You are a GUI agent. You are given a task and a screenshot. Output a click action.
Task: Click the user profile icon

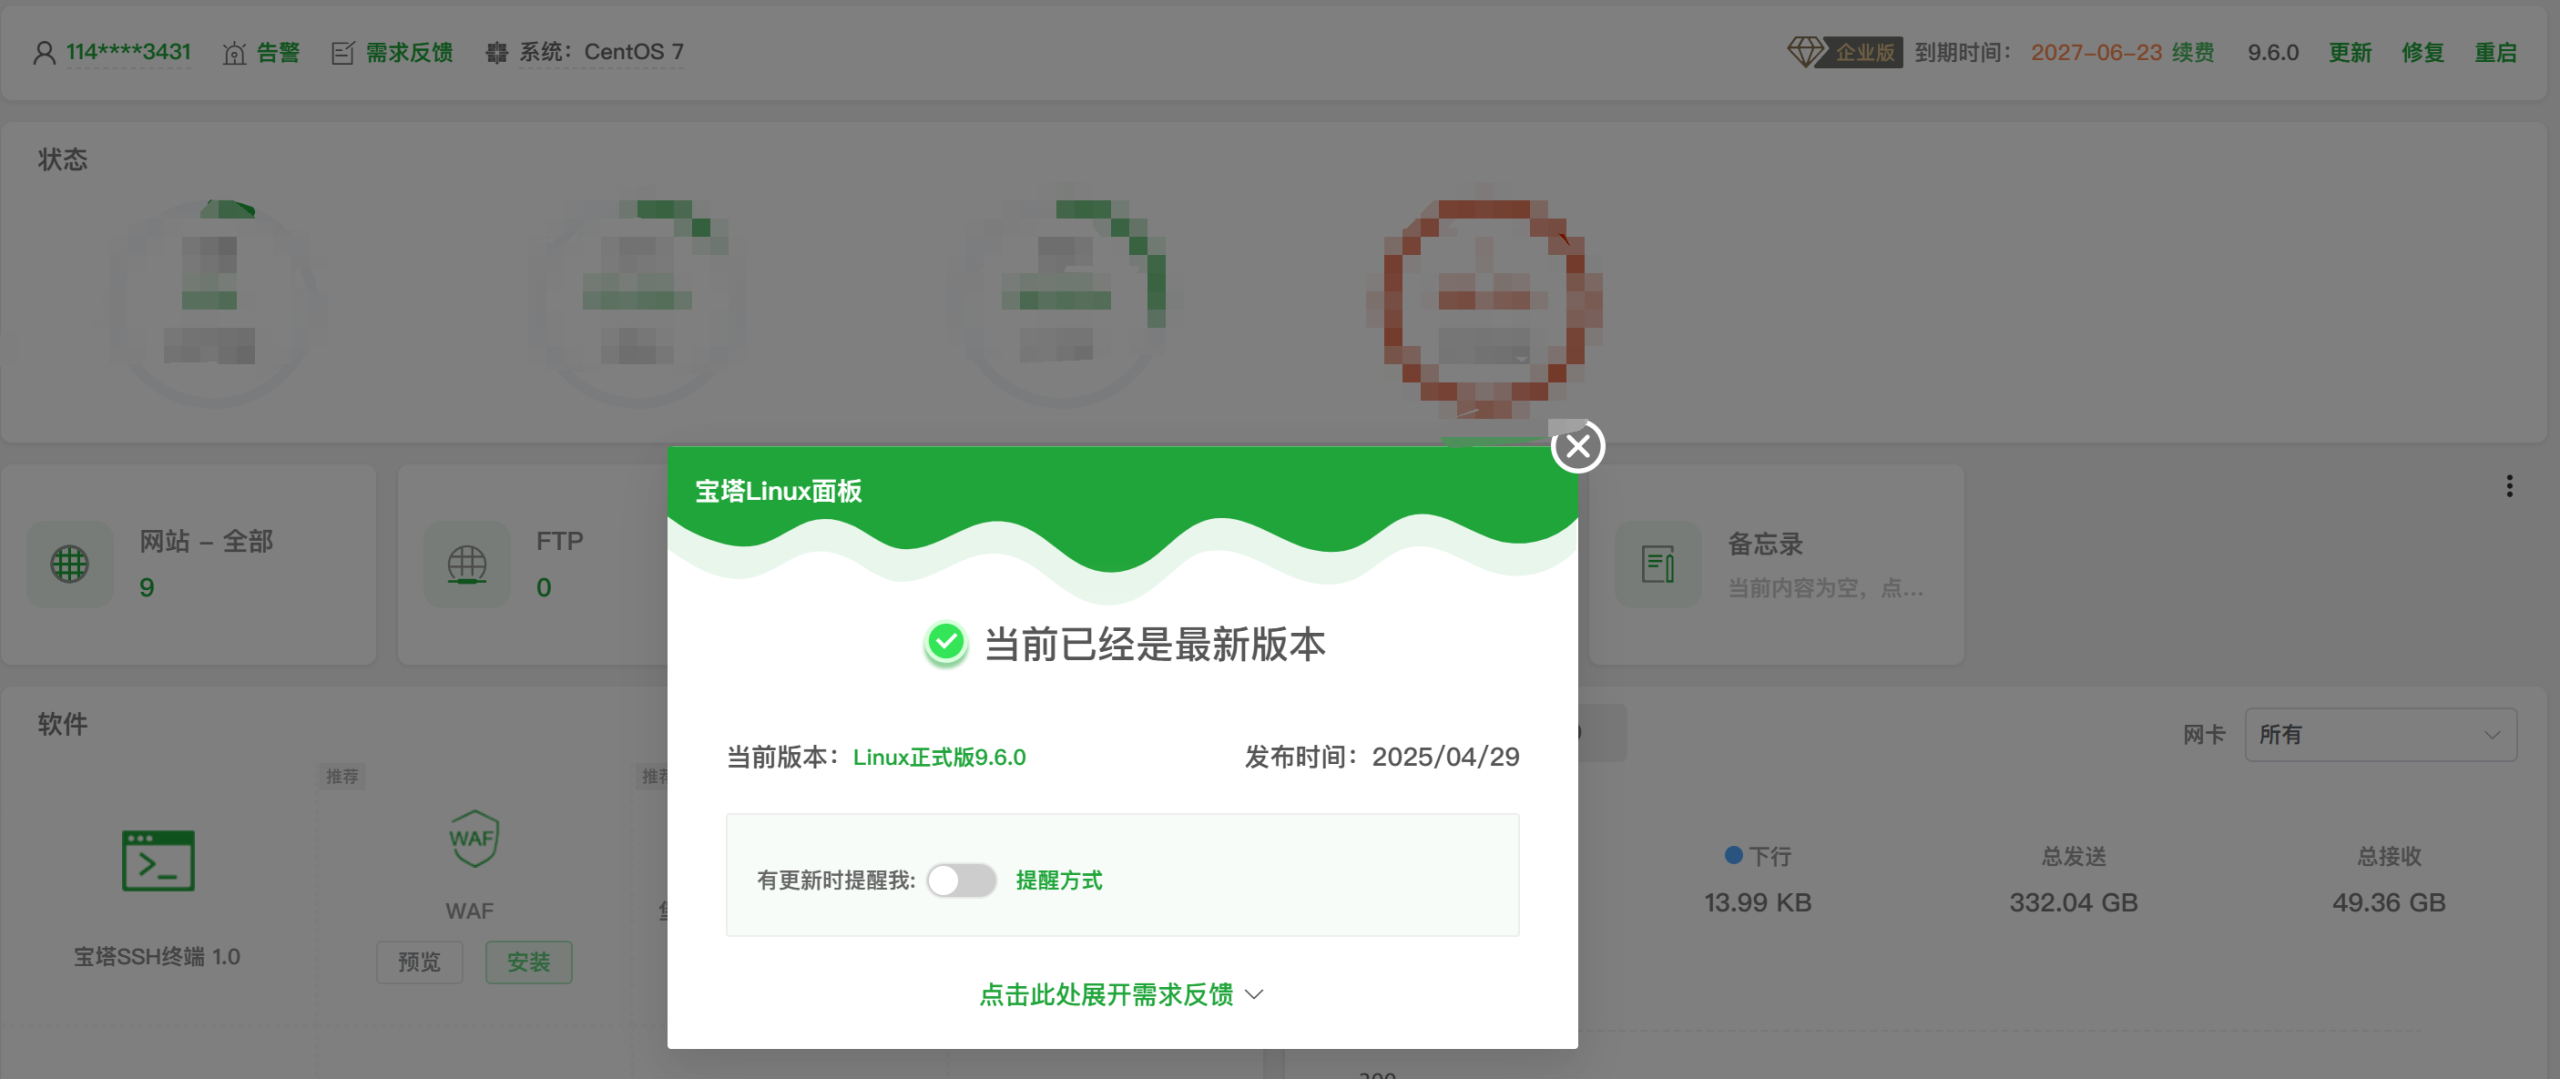click(x=44, y=52)
